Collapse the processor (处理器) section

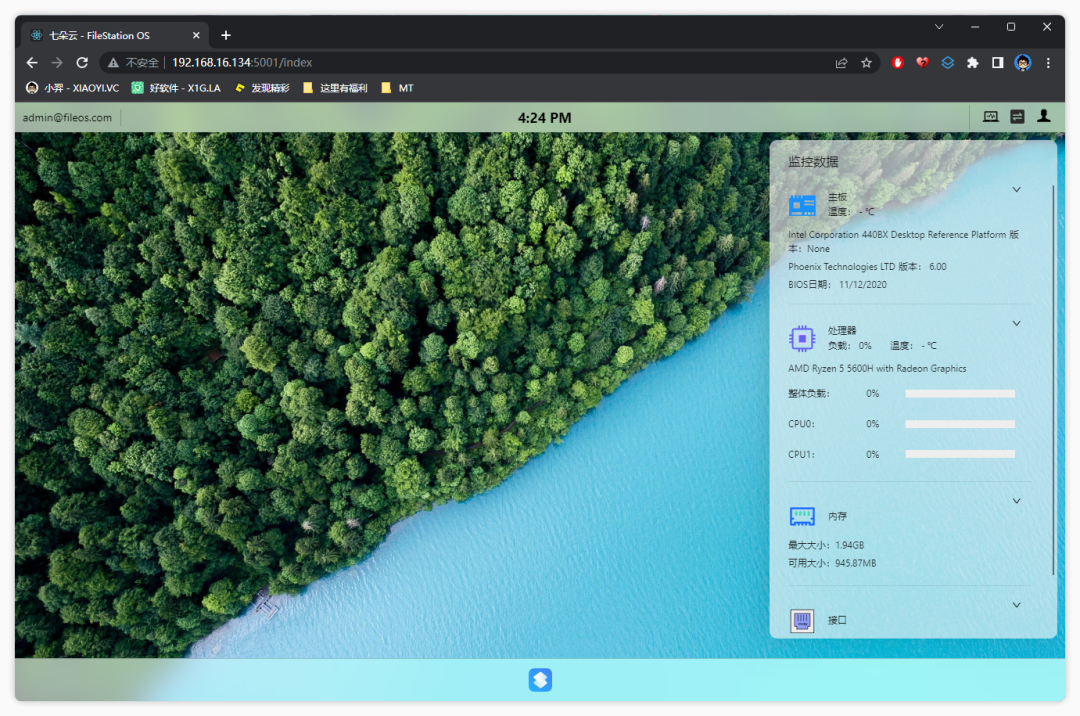[x=1016, y=323]
